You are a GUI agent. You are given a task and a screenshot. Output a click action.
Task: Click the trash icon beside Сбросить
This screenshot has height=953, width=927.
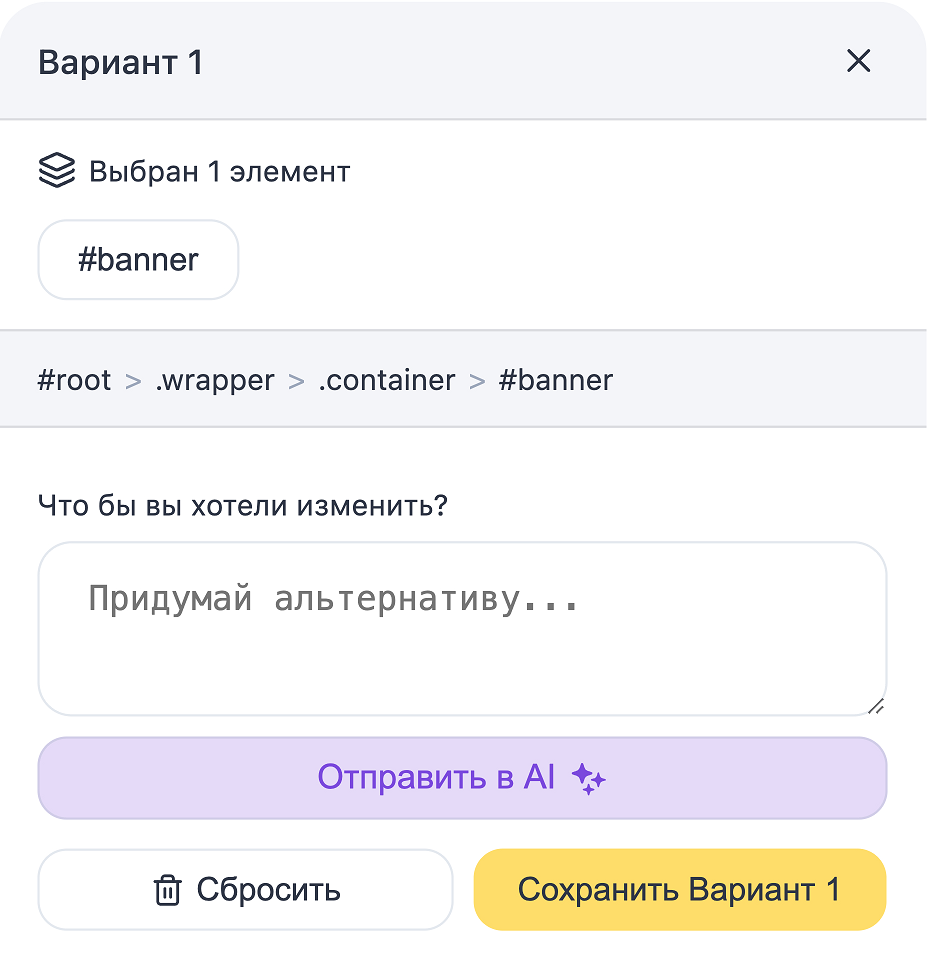[167, 890]
